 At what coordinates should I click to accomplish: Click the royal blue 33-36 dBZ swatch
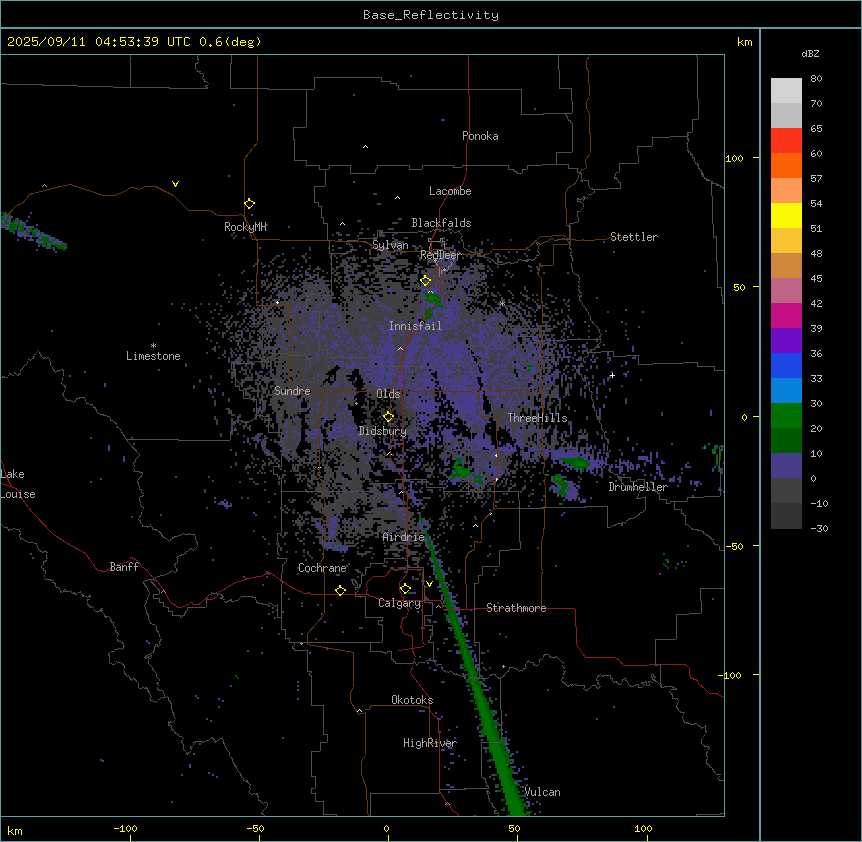tap(786, 365)
